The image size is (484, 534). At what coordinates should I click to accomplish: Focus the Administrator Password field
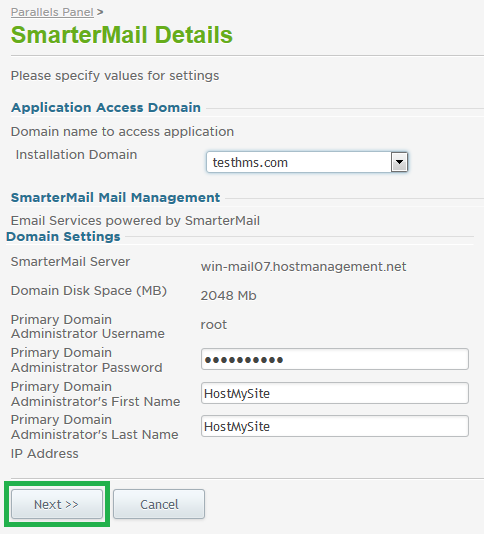tap(335, 359)
